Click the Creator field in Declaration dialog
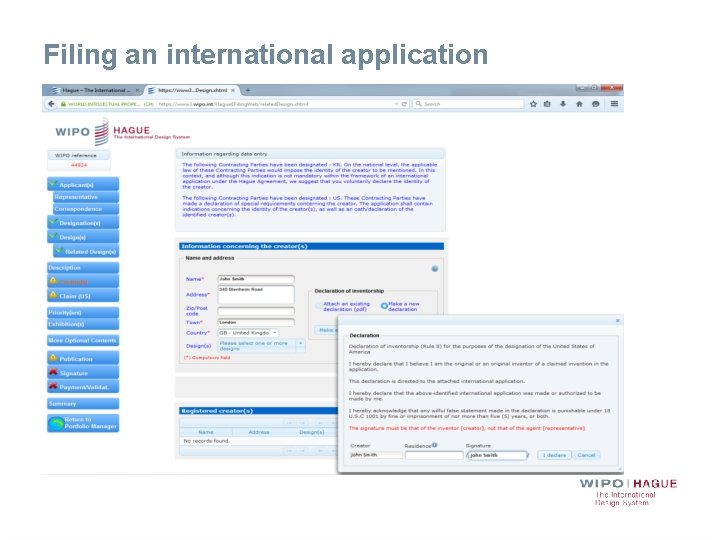720x540 pixels. pos(376,455)
